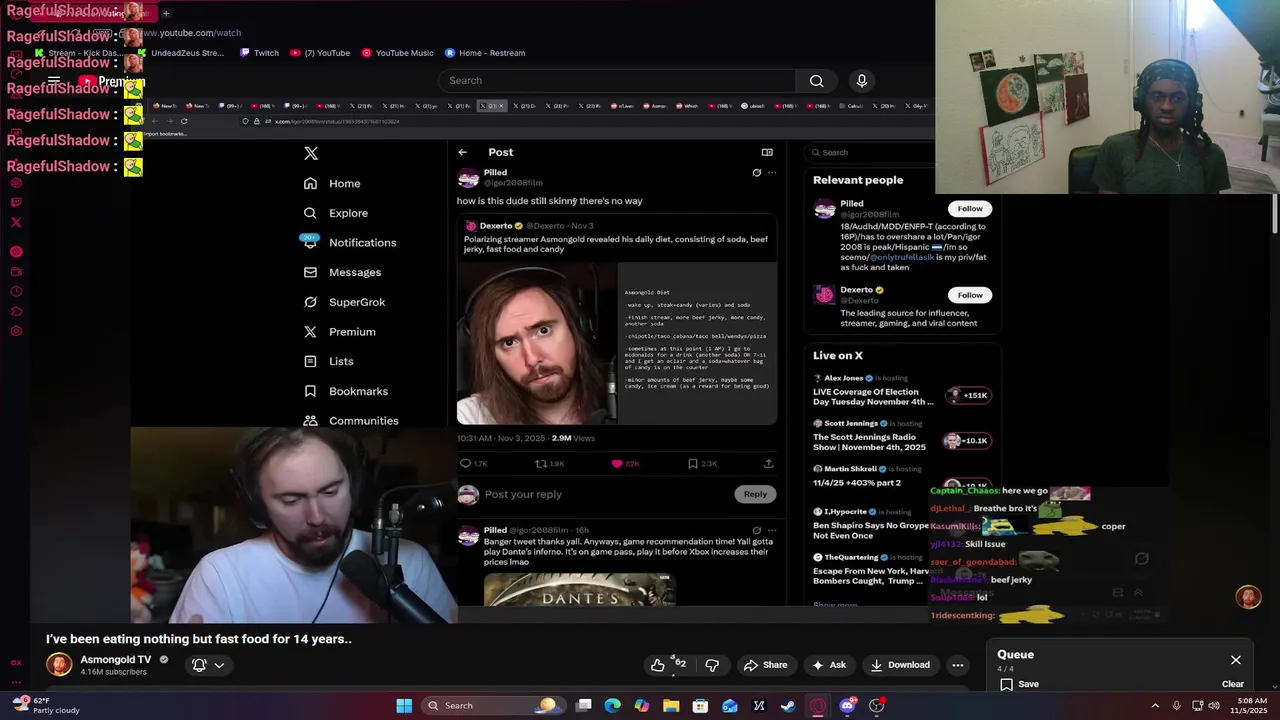The image size is (1280, 720).
Task: Open the Windows Start menu
Action: (404, 706)
